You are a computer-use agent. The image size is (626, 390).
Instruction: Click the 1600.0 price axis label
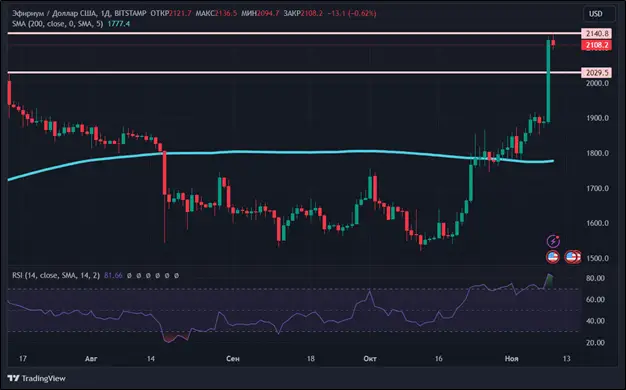(x=597, y=223)
